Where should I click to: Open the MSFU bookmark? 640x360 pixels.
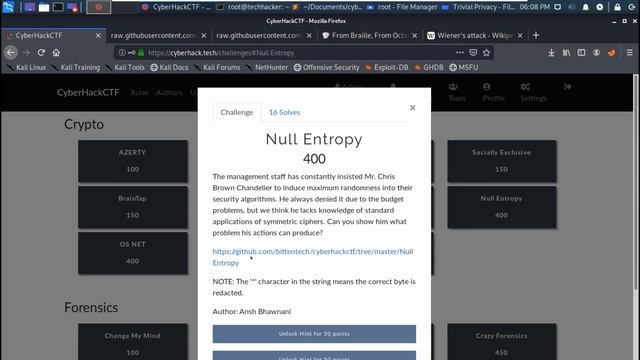[x=464, y=67]
